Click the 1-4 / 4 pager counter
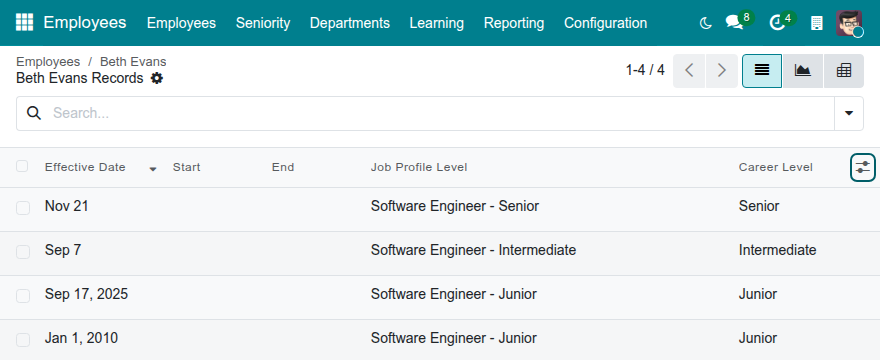This screenshot has height=360, width=880. pyautogui.click(x=645, y=70)
